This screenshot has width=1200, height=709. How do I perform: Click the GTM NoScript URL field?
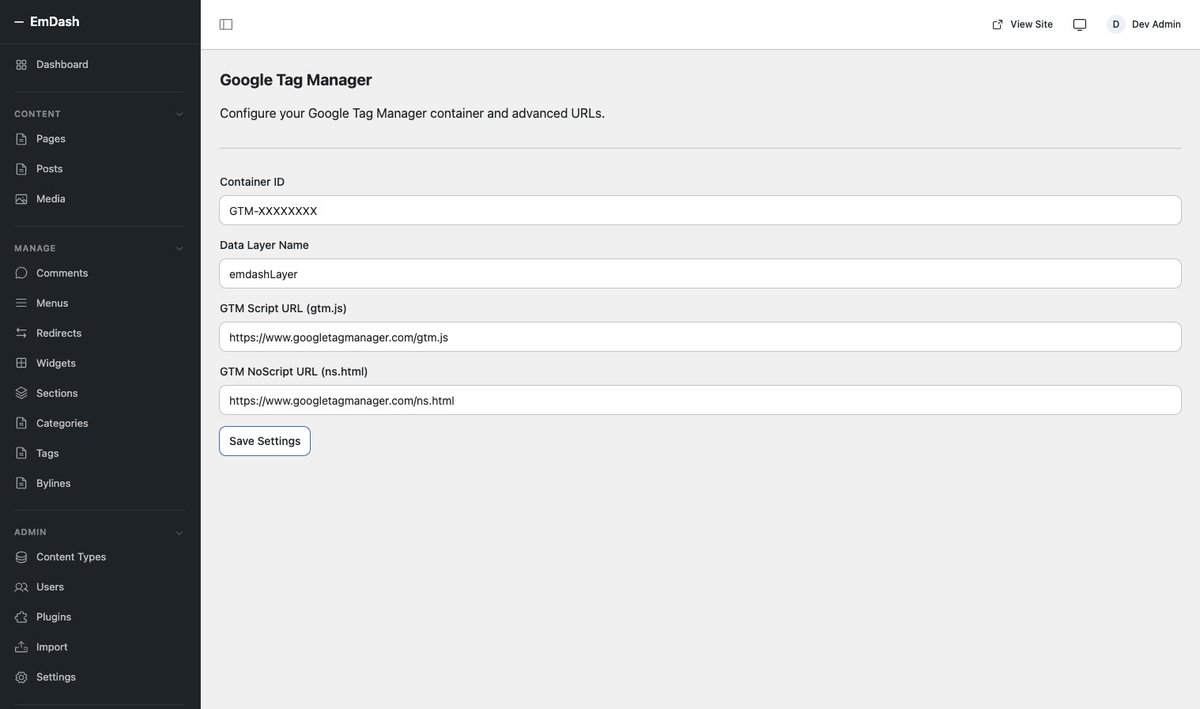click(700, 400)
